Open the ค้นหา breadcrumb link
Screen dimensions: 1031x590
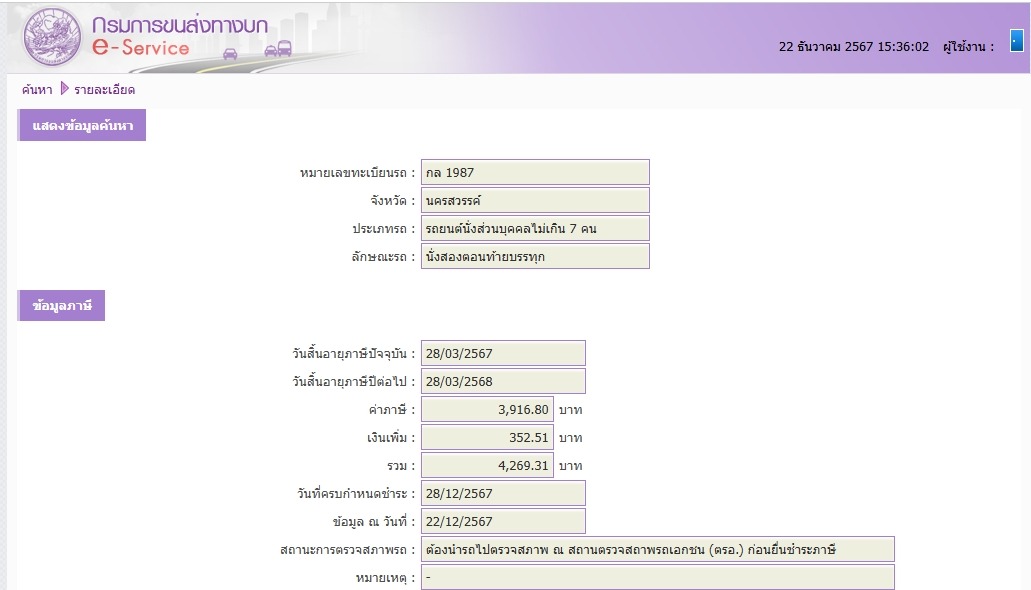[37, 89]
